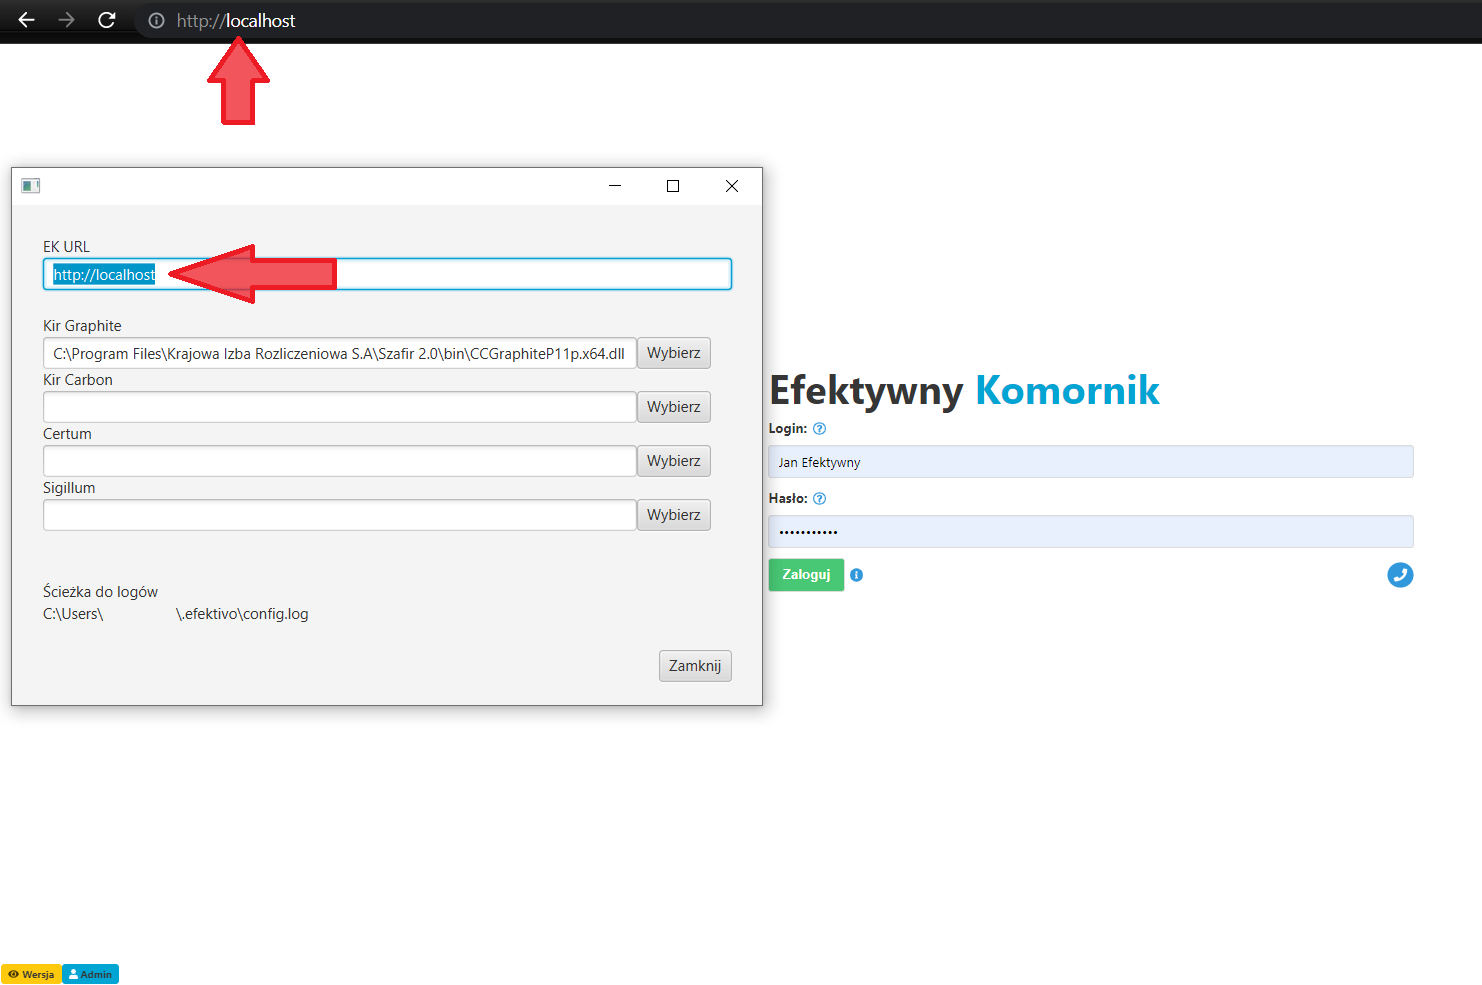Click the blue phone contact icon
Viewport: 1482px width, 985px height.
coord(1400,575)
